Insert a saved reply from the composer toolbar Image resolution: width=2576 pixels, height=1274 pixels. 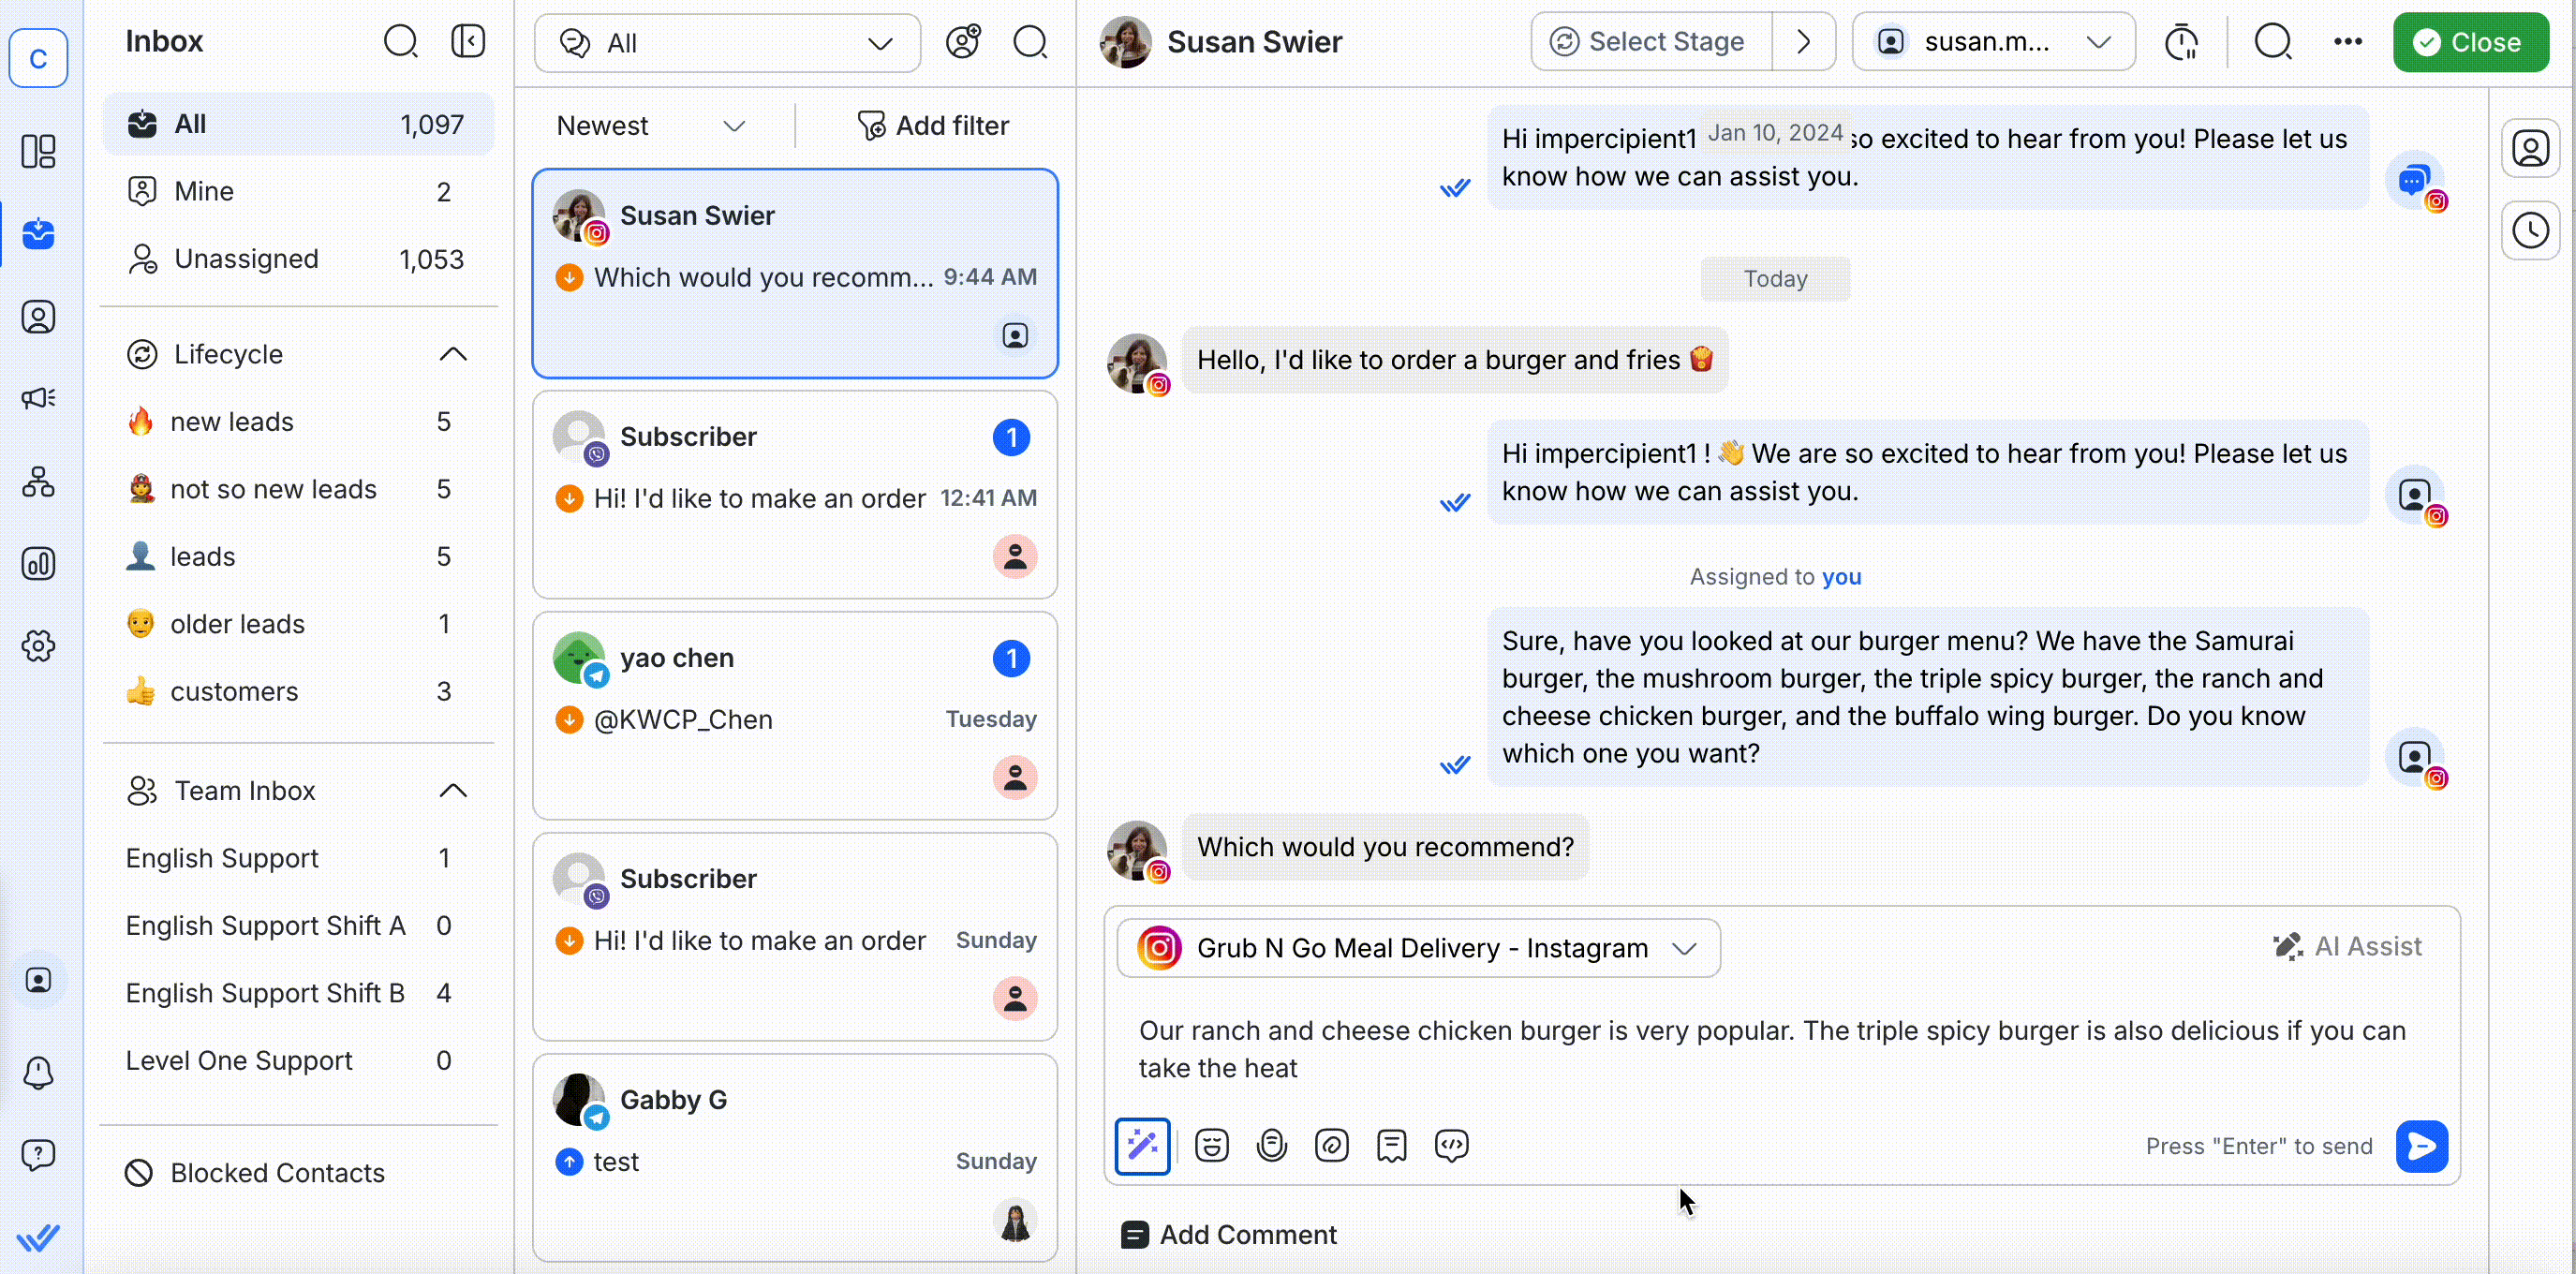click(1391, 1145)
